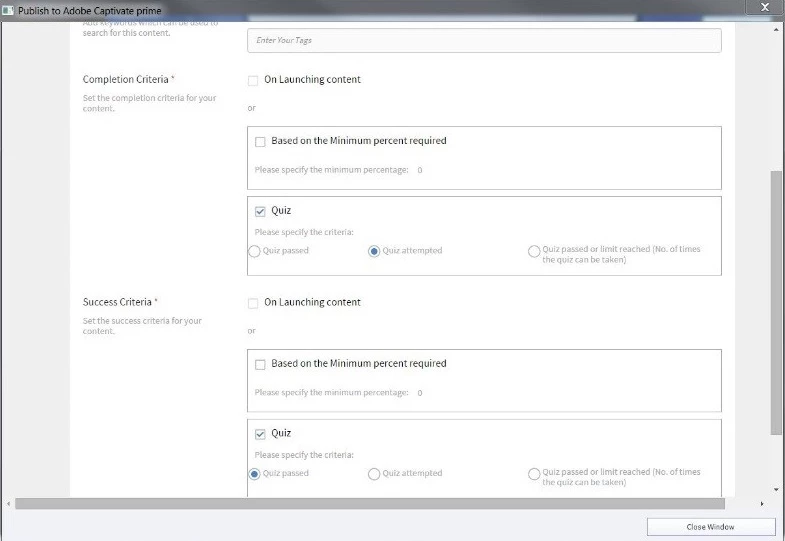
Task: Uncheck Quiz checkbox under Completion Criteria
Action: pos(260,211)
